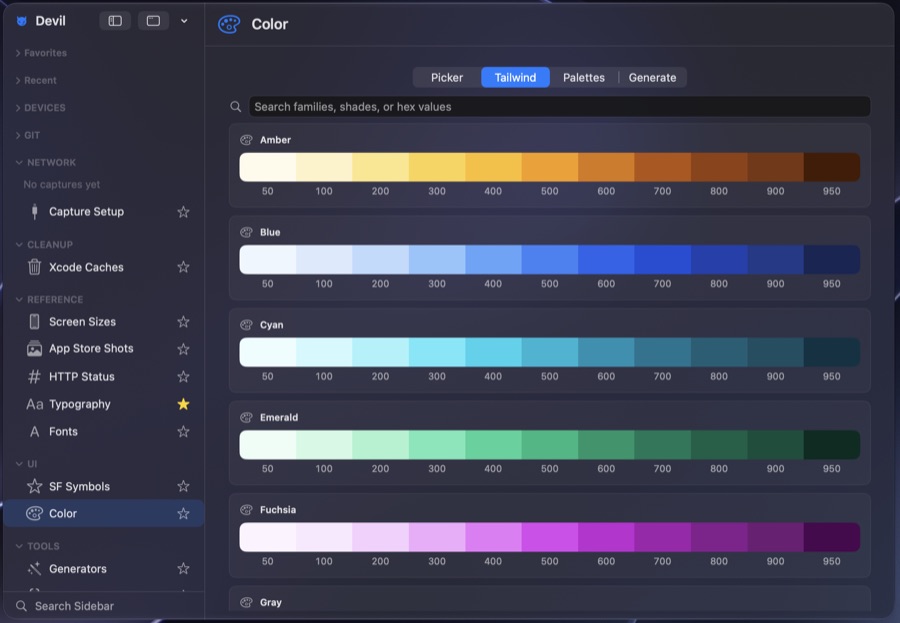Favorite Screen Sizes with its star

click(x=183, y=322)
